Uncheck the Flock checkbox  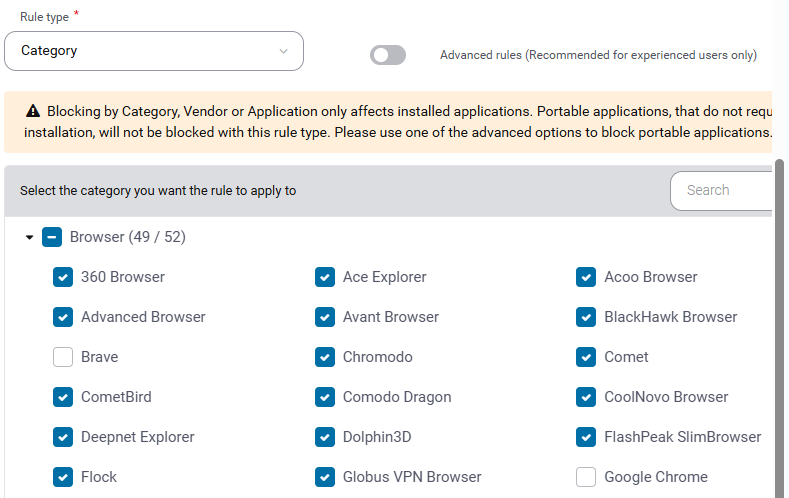tap(63, 477)
